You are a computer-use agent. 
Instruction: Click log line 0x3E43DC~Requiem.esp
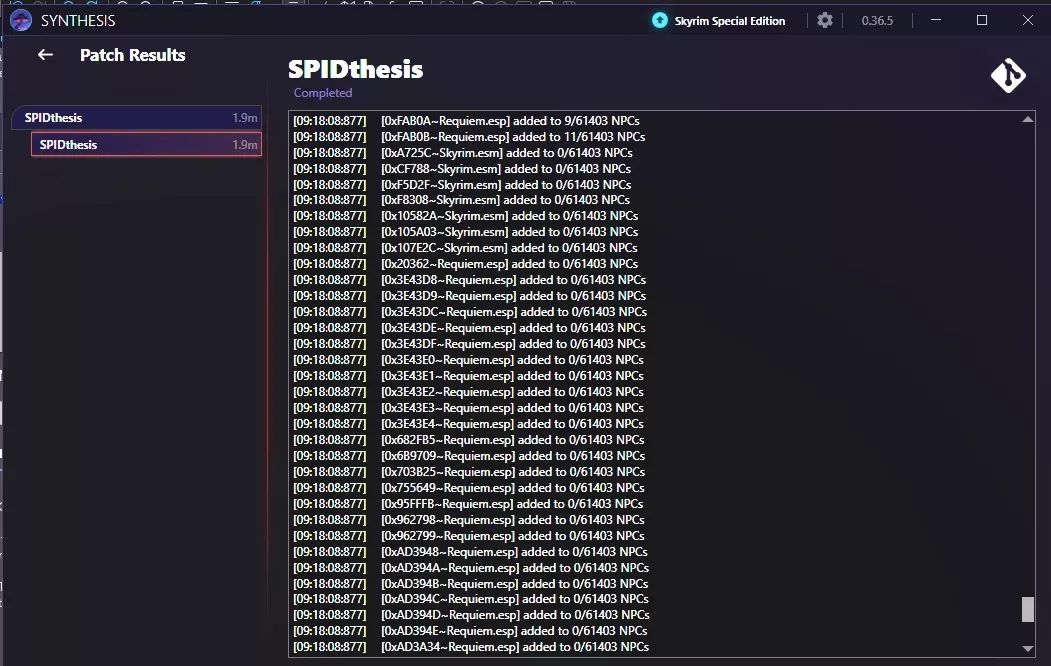pos(471,312)
